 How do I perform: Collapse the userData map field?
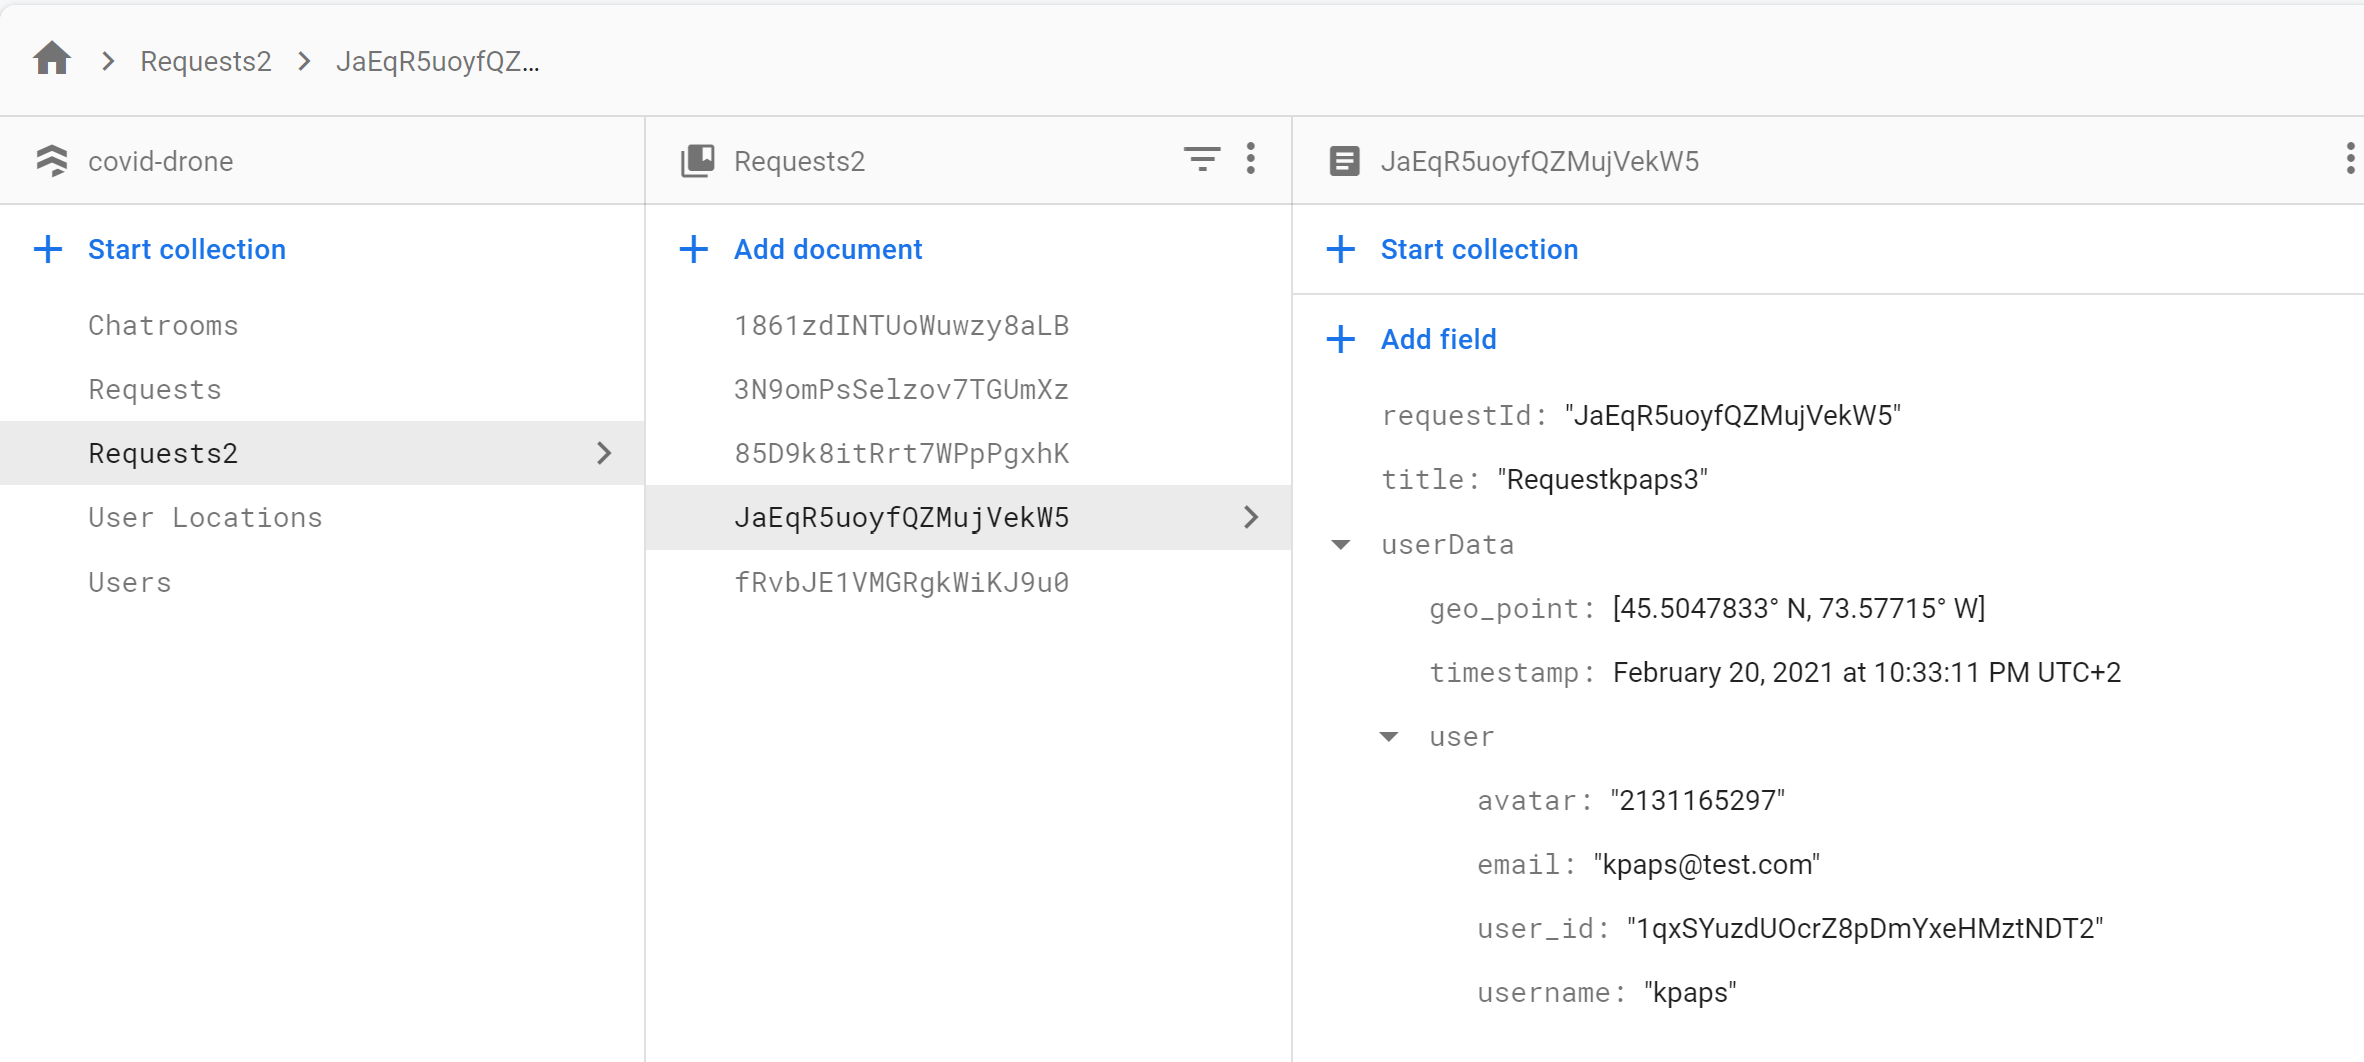pyautogui.click(x=1341, y=545)
